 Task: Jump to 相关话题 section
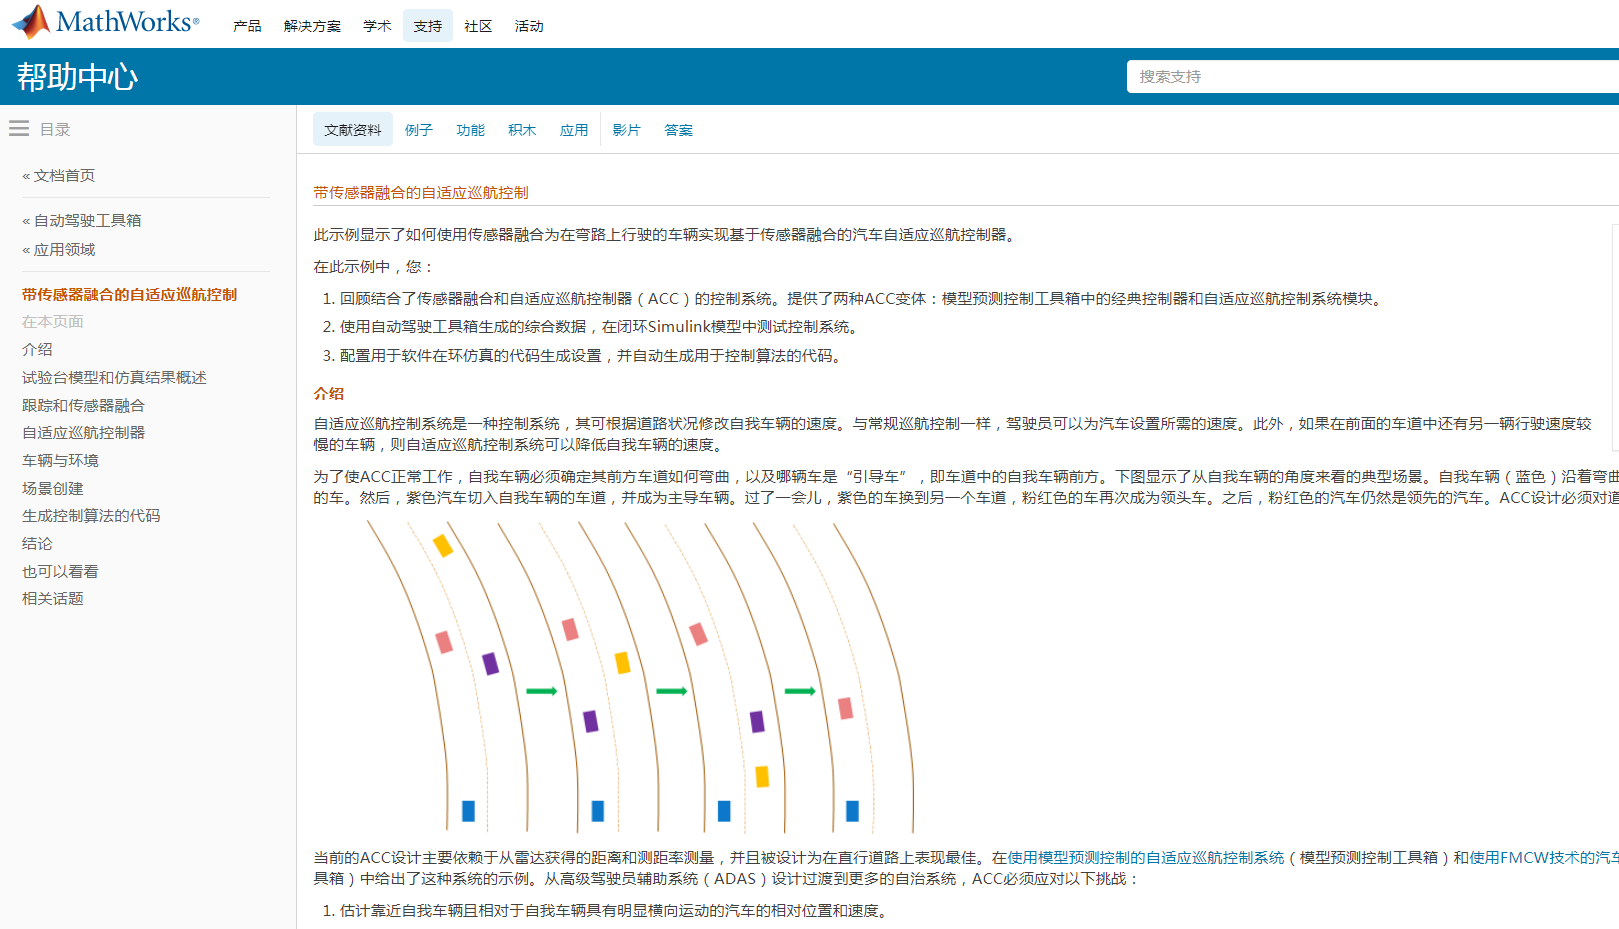[x=53, y=599]
